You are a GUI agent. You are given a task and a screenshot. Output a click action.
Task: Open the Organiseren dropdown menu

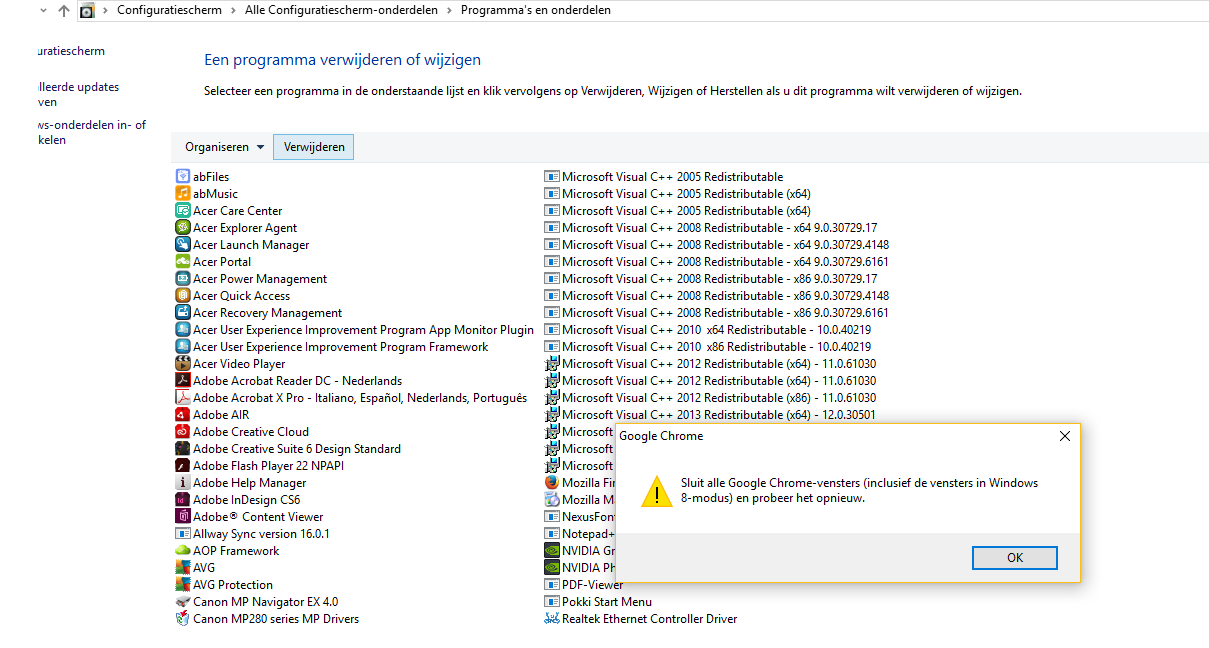225,147
